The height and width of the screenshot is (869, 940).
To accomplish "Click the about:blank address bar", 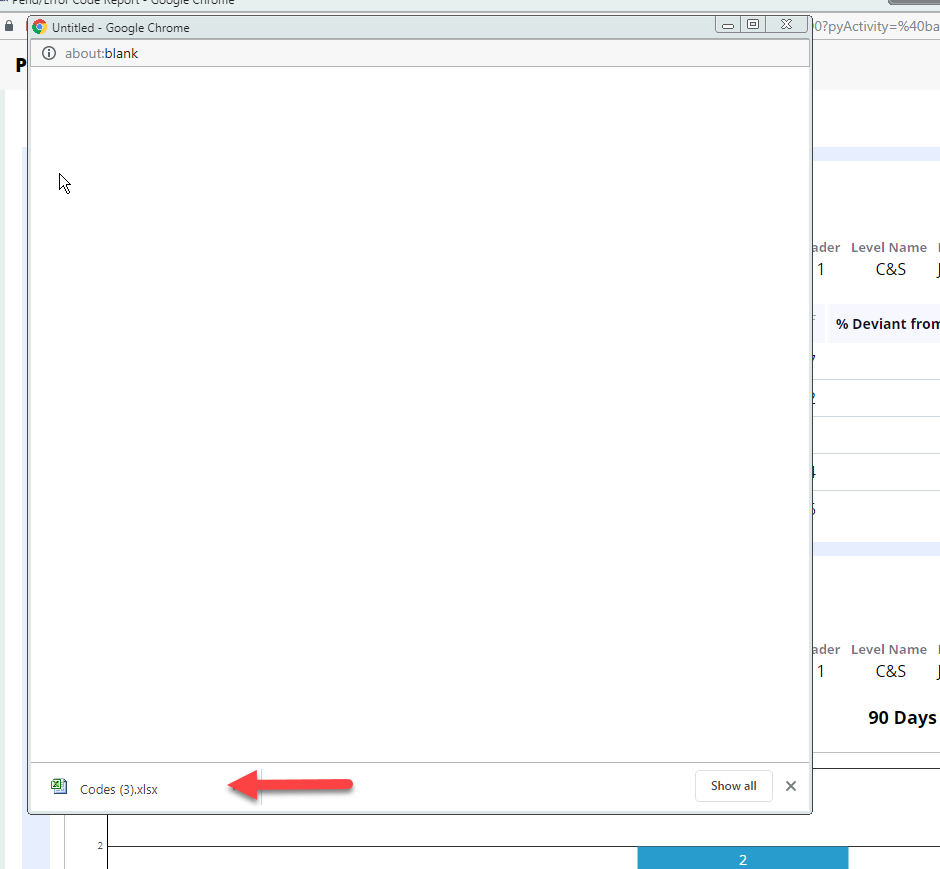I will coord(400,53).
